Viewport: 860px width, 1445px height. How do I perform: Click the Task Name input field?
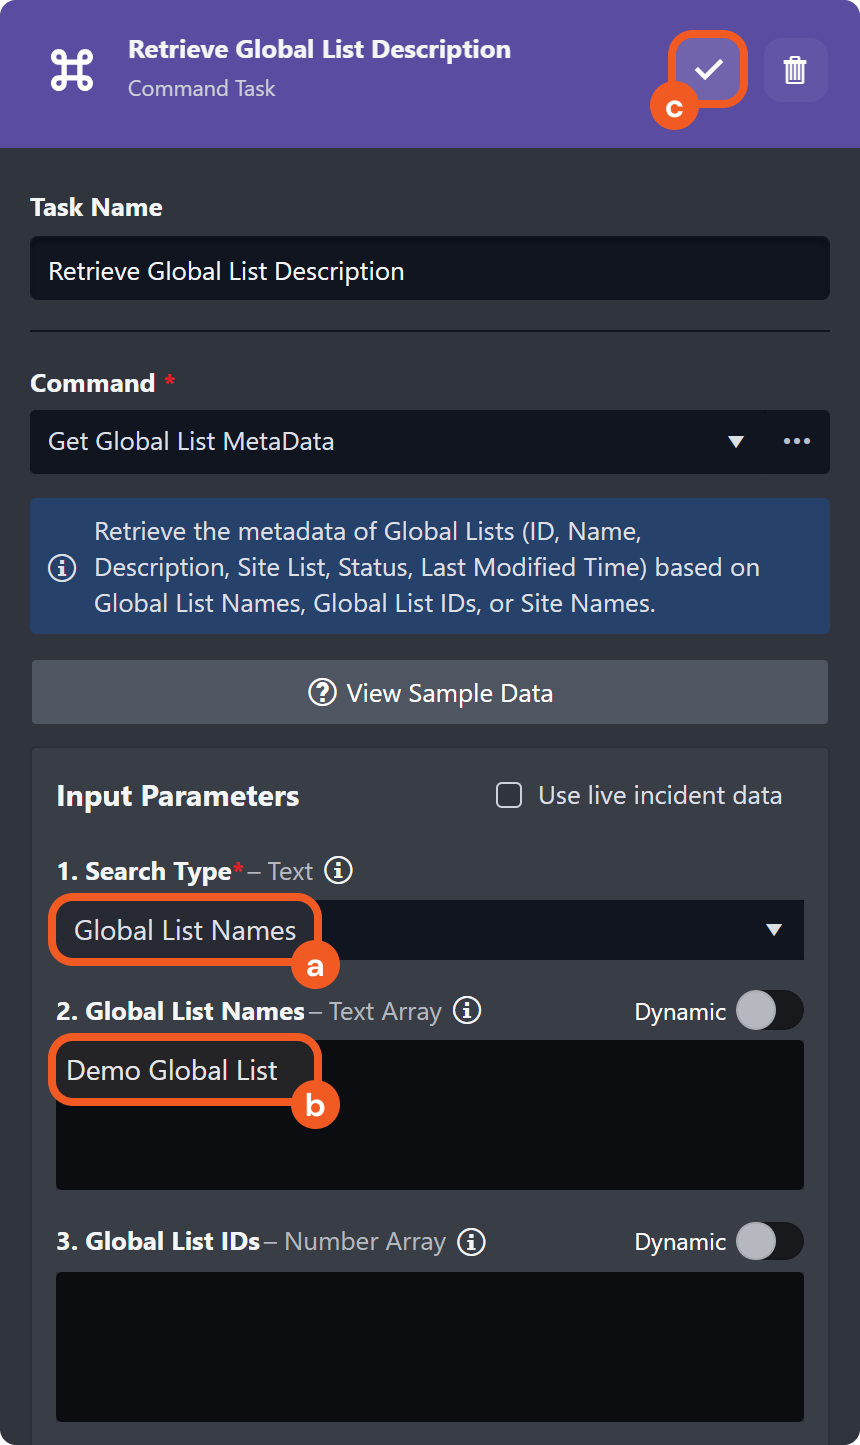point(430,271)
